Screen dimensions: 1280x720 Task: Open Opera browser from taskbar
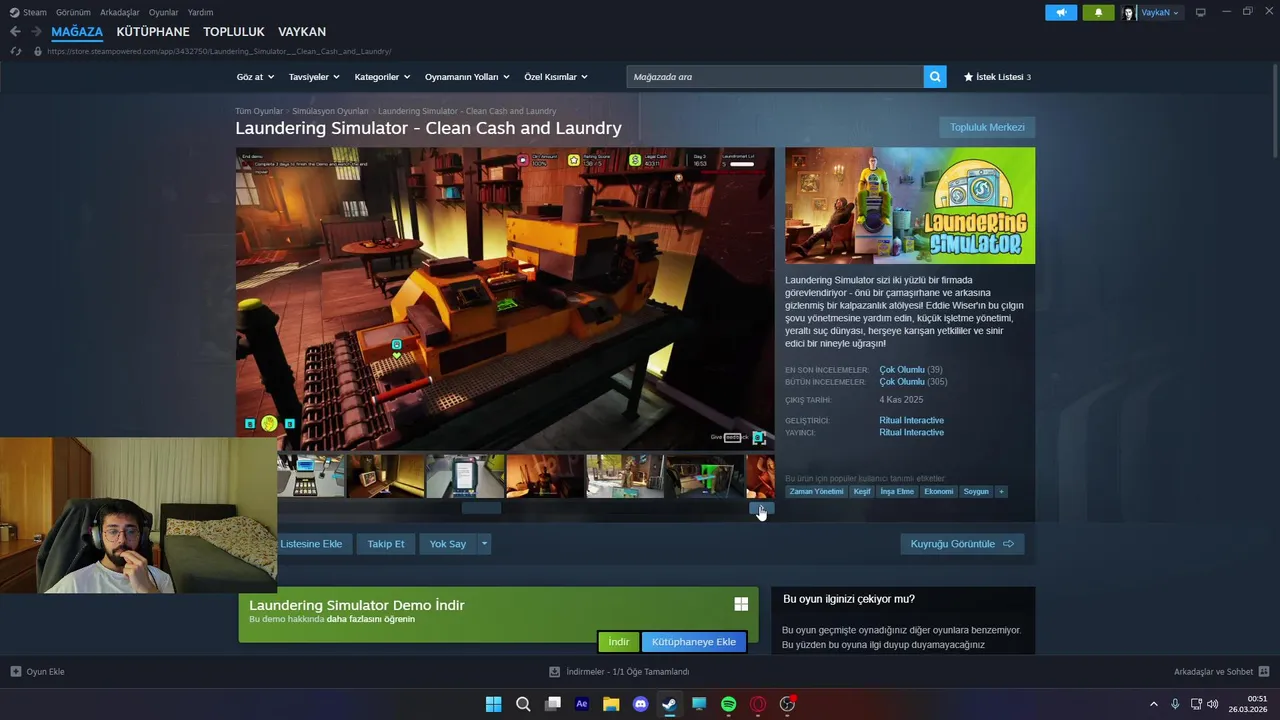tap(758, 704)
